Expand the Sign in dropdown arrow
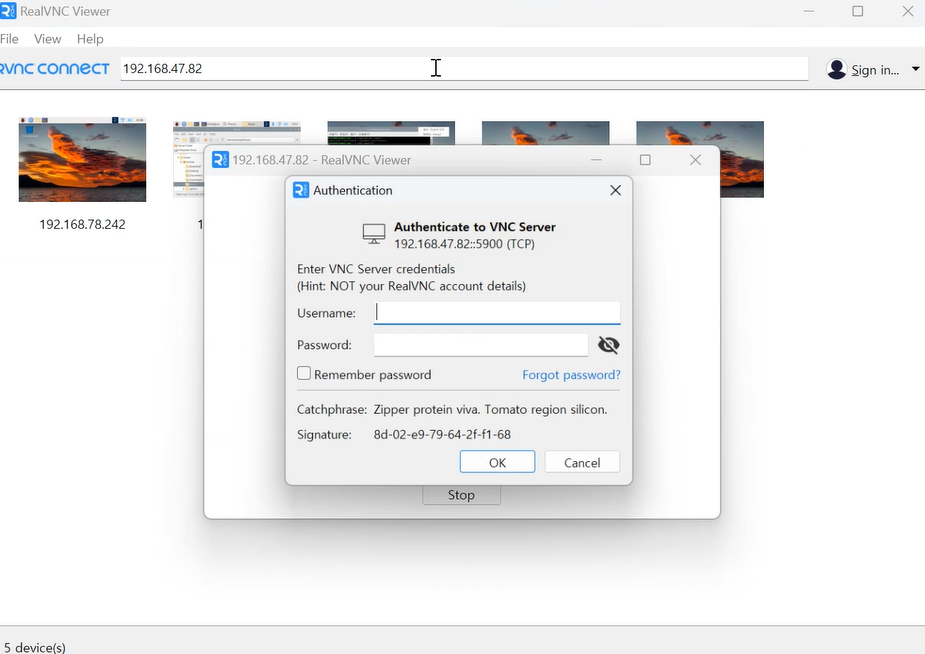 (916, 69)
